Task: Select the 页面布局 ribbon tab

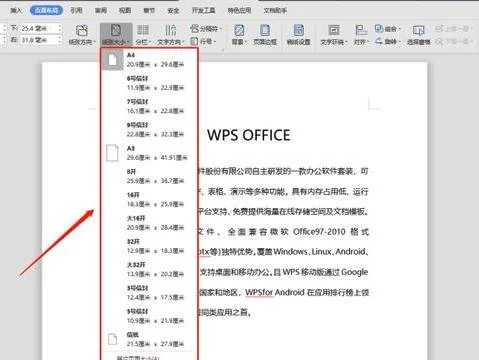Action: tap(46, 10)
